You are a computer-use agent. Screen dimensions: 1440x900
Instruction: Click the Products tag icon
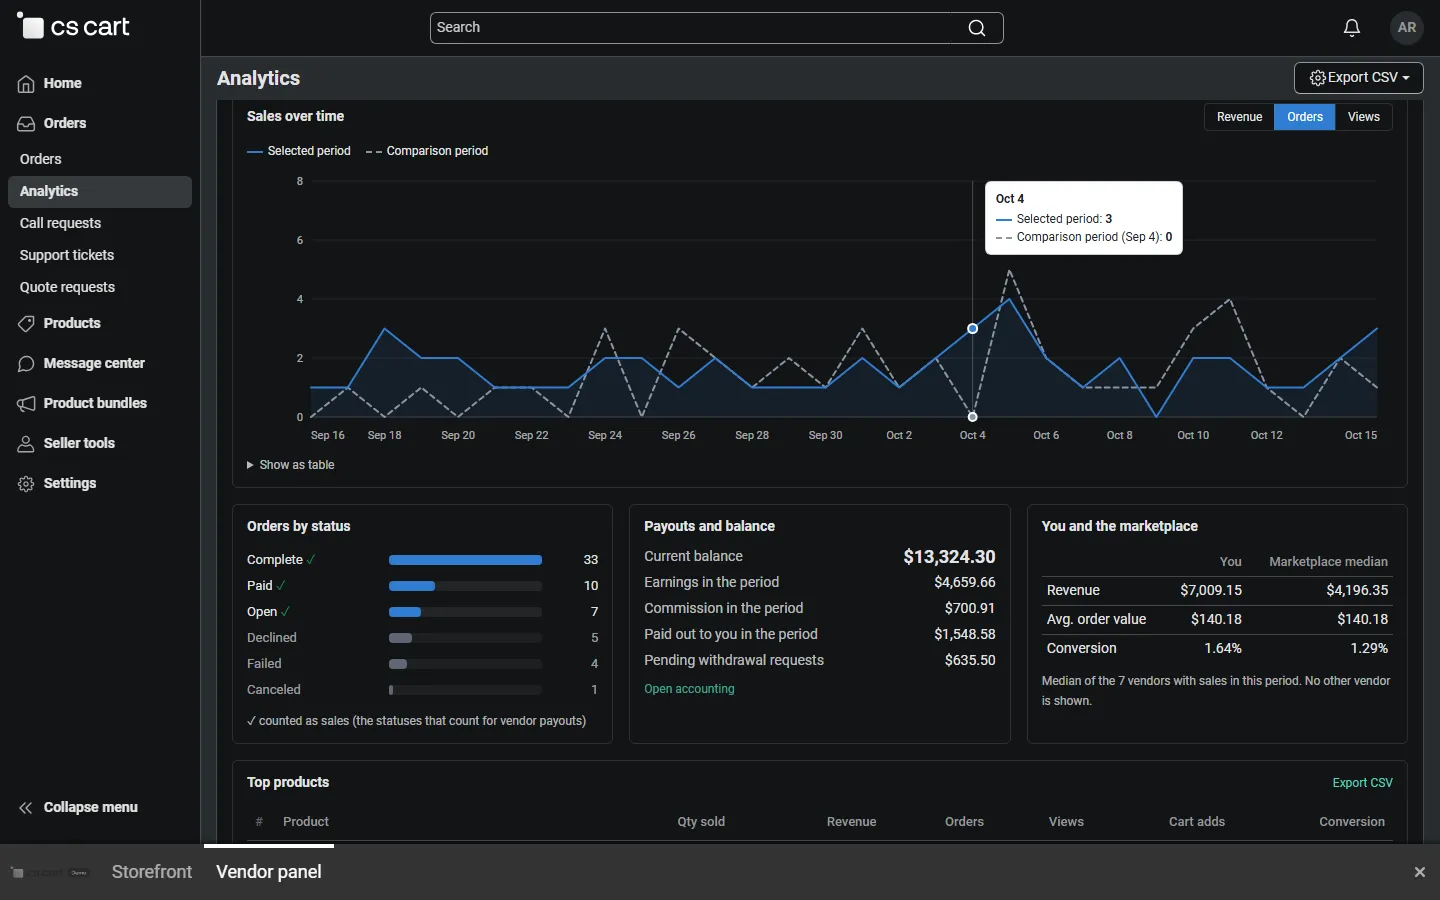(x=26, y=324)
